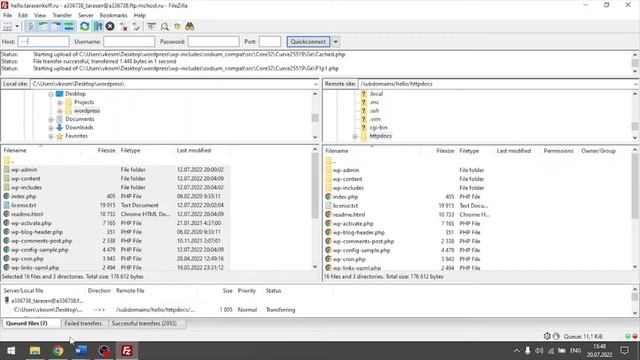Open the View menu
The width and height of the screenshot is (640, 360).
point(40,15)
